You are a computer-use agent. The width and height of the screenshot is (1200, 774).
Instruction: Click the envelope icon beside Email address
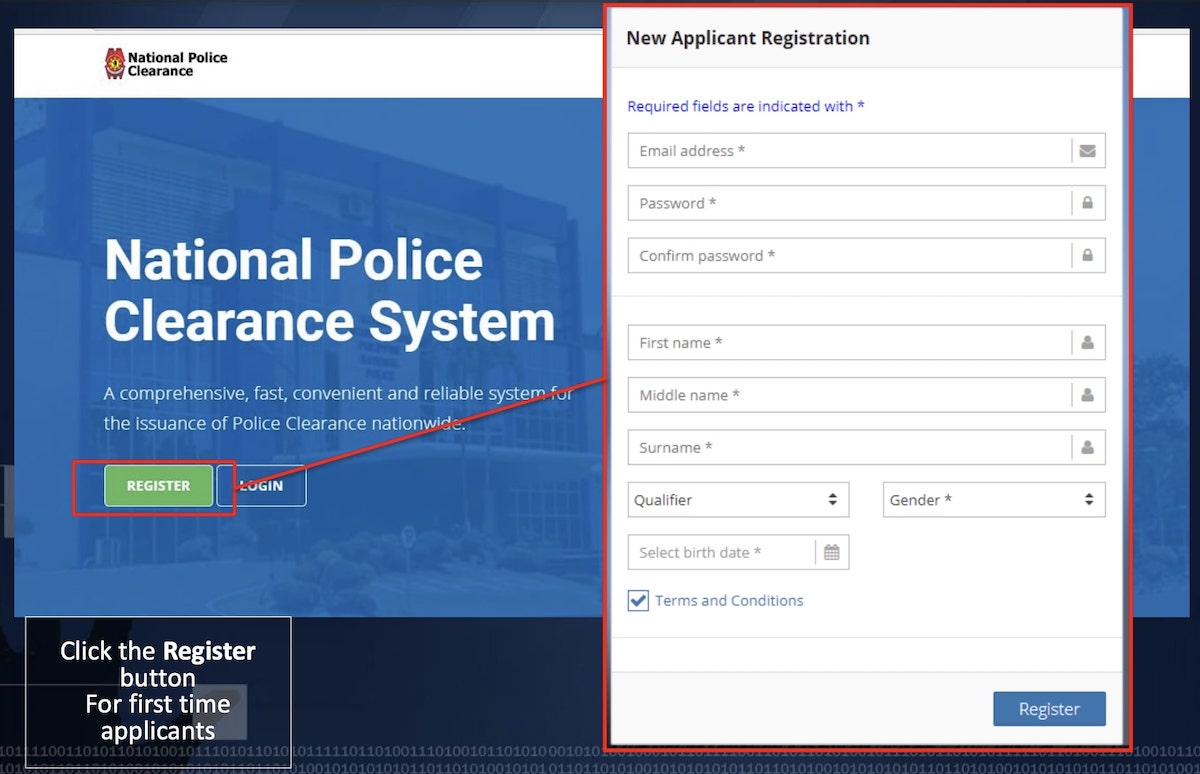pos(1088,151)
